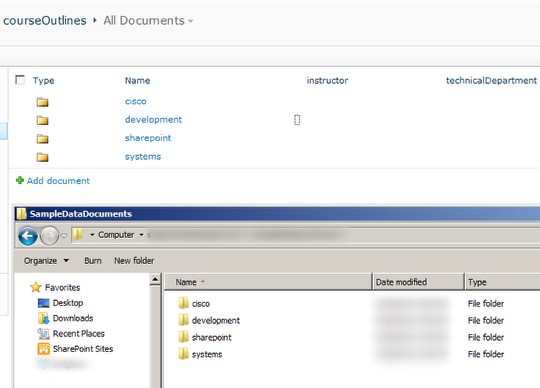Expand the arrow before Computer in address bar
The width and height of the screenshot is (540, 388).
tap(92, 235)
